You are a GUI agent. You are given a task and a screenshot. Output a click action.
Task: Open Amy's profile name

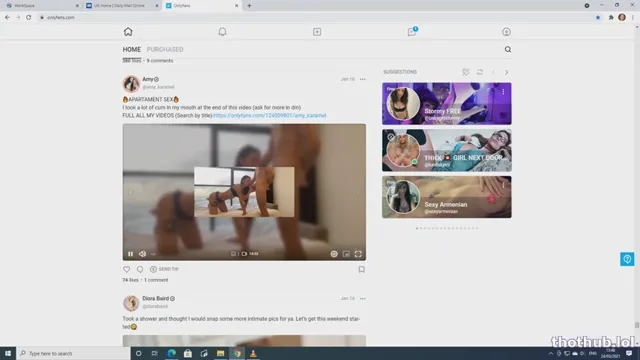click(x=148, y=79)
